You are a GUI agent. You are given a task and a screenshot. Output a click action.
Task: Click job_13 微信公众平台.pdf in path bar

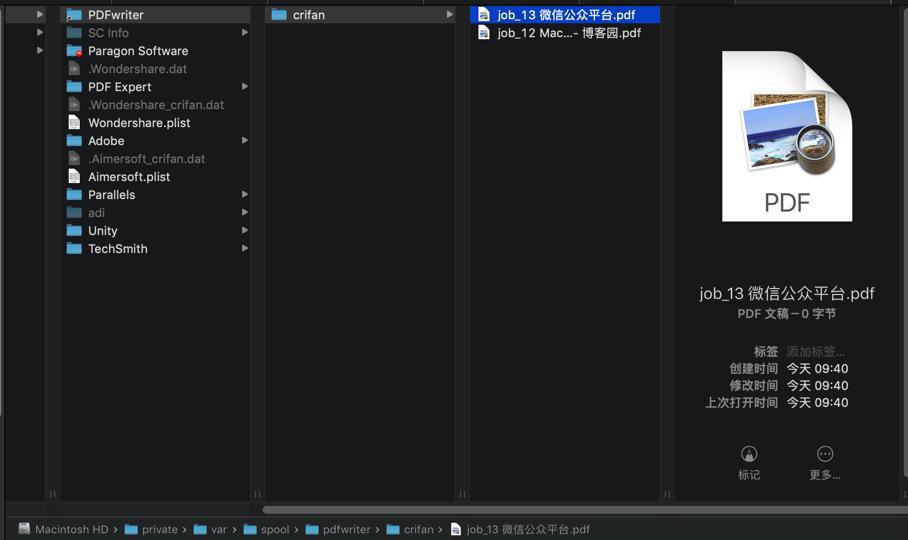coord(520,529)
